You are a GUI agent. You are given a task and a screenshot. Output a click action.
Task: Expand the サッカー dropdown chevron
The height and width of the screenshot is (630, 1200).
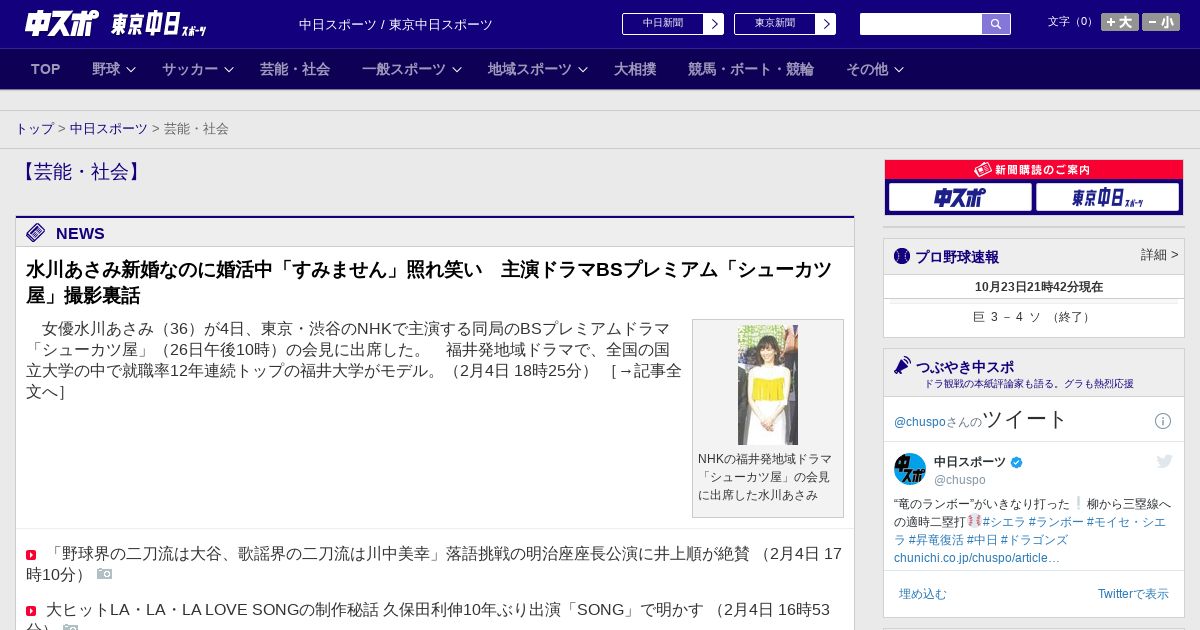point(229,69)
